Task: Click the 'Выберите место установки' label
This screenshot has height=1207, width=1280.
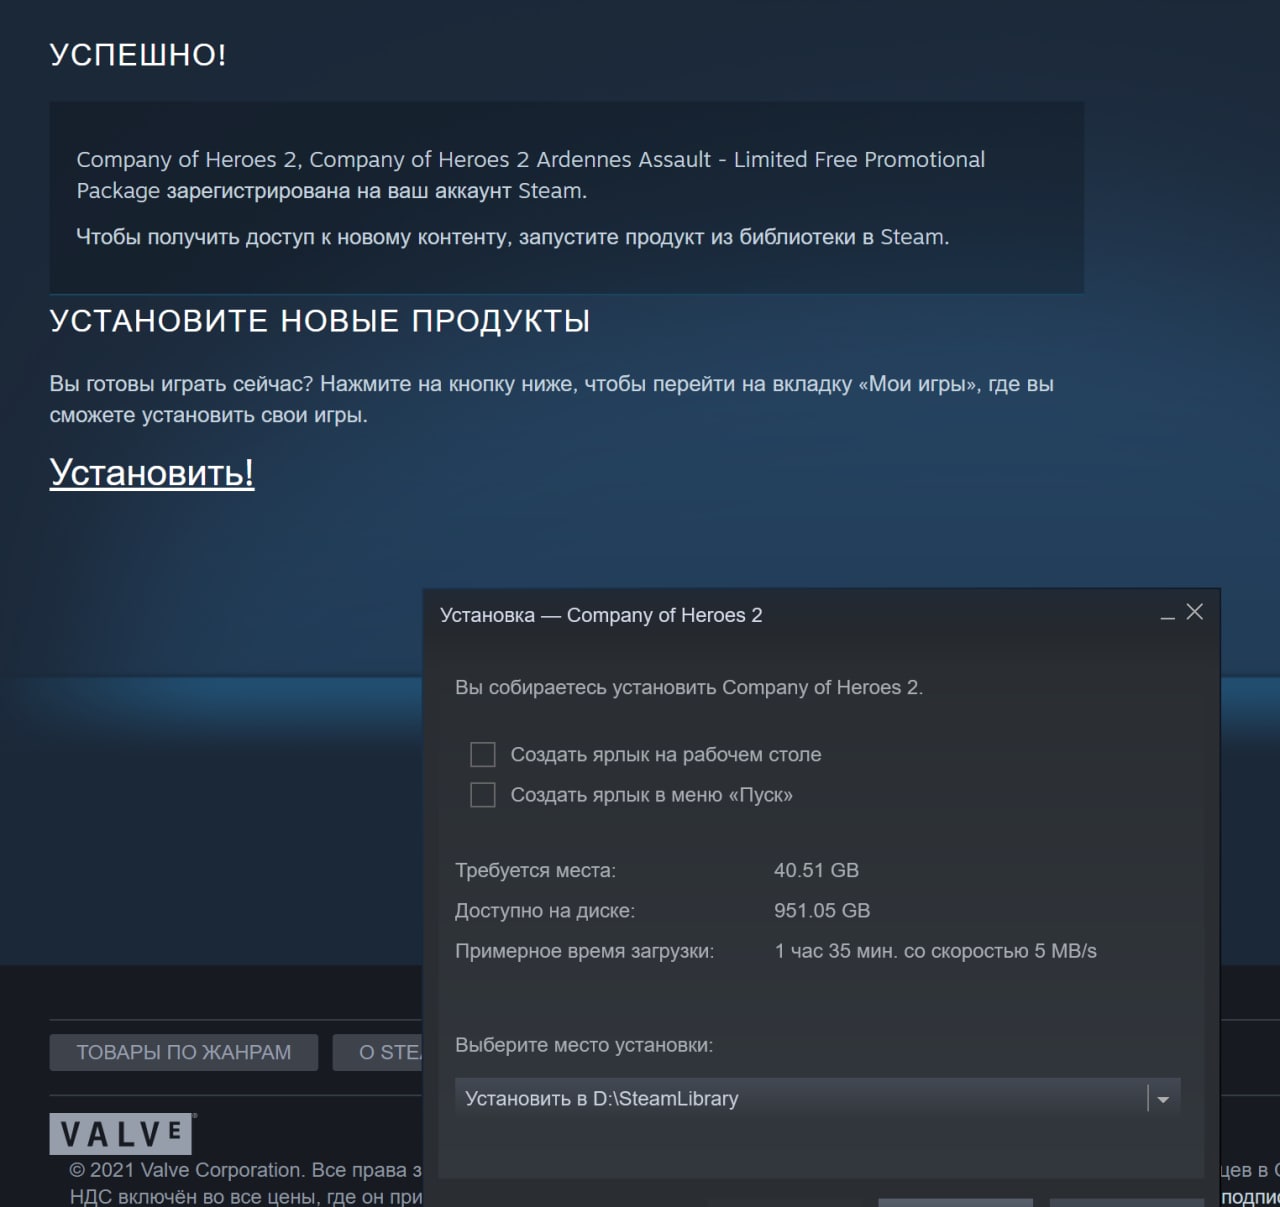Action: (584, 1045)
